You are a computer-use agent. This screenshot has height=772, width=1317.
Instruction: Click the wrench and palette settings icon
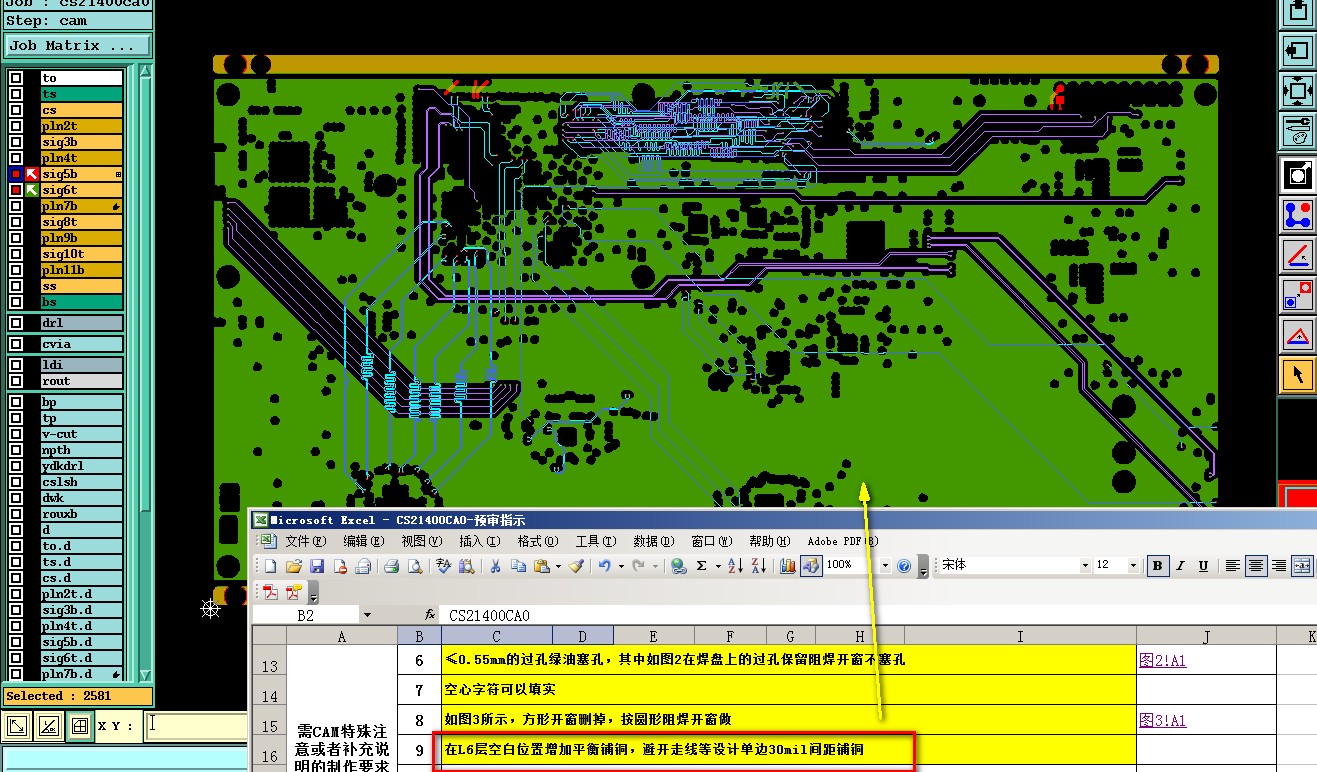1297,130
